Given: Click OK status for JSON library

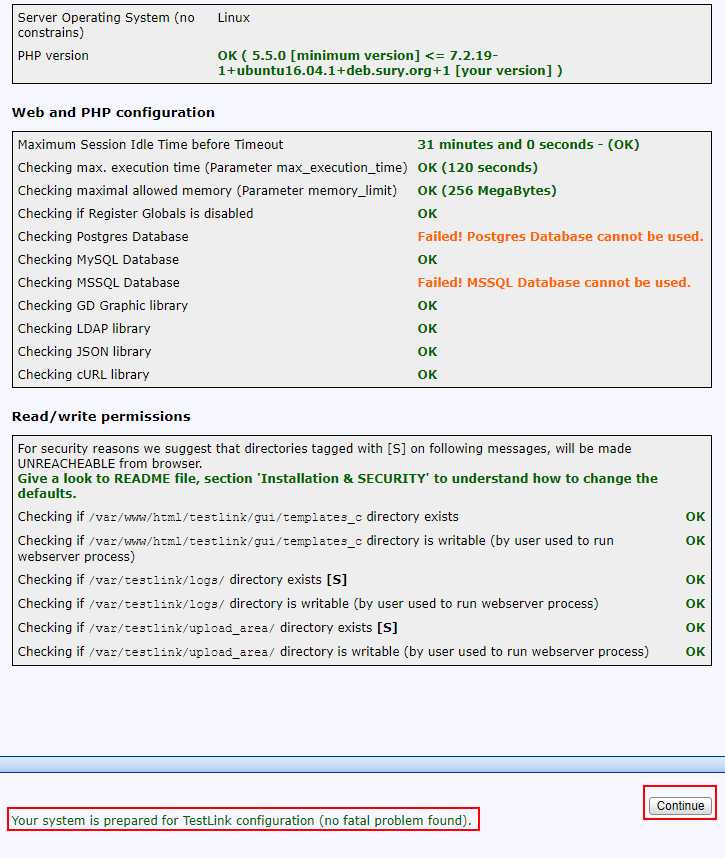Looking at the screenshot, I should (x=427, y=351).
